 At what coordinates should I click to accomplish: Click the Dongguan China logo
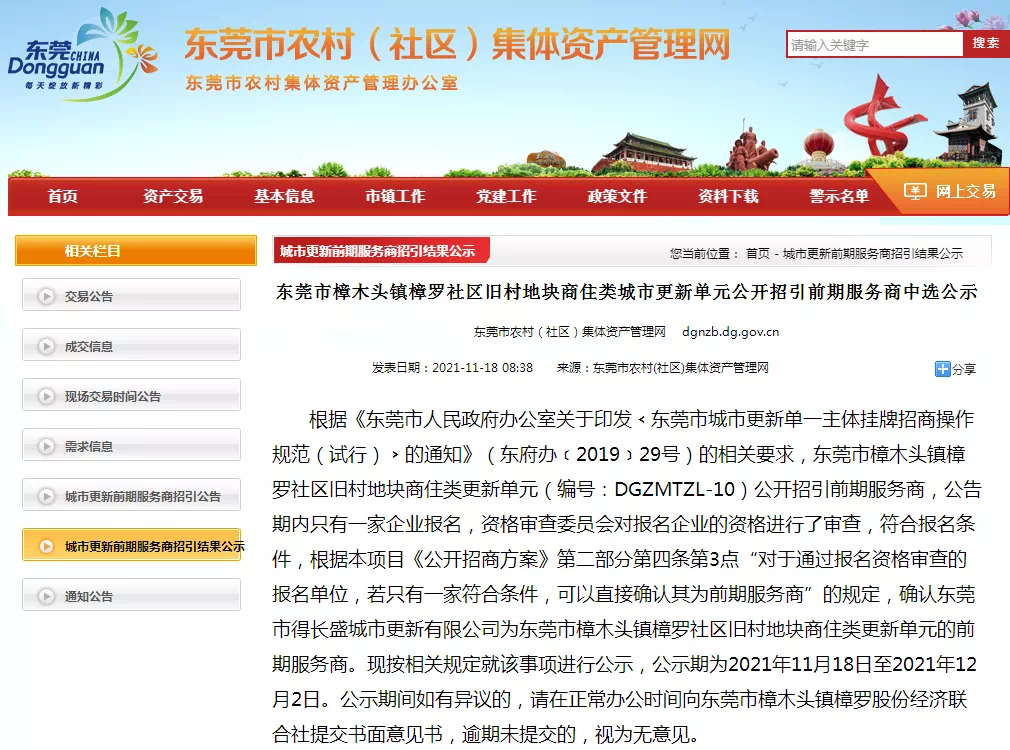point(82,55)
